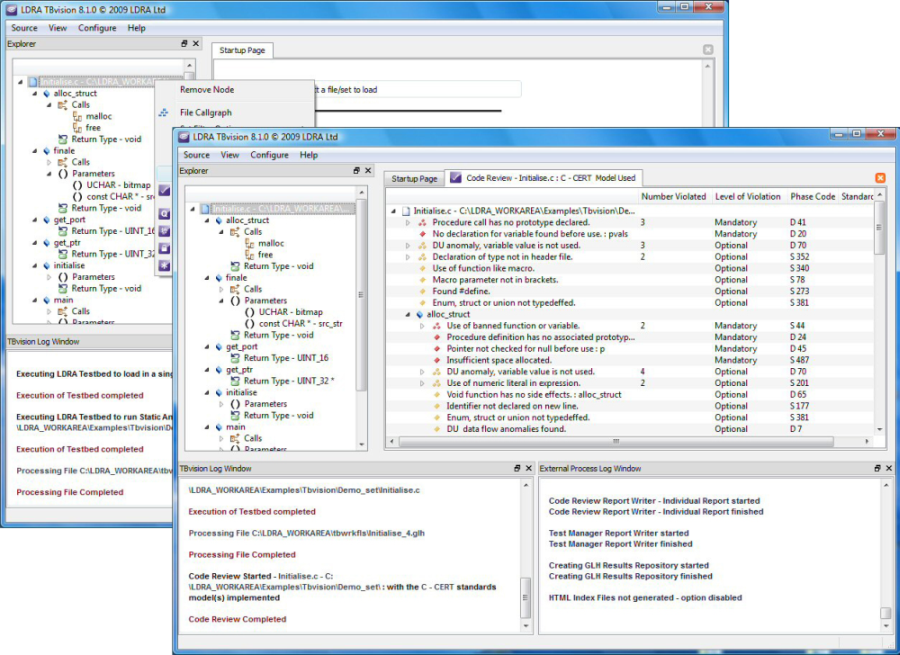Viewport: 900px width, 655px height.
Task: Open Configure menu in front window
Action: click(269, 155)
